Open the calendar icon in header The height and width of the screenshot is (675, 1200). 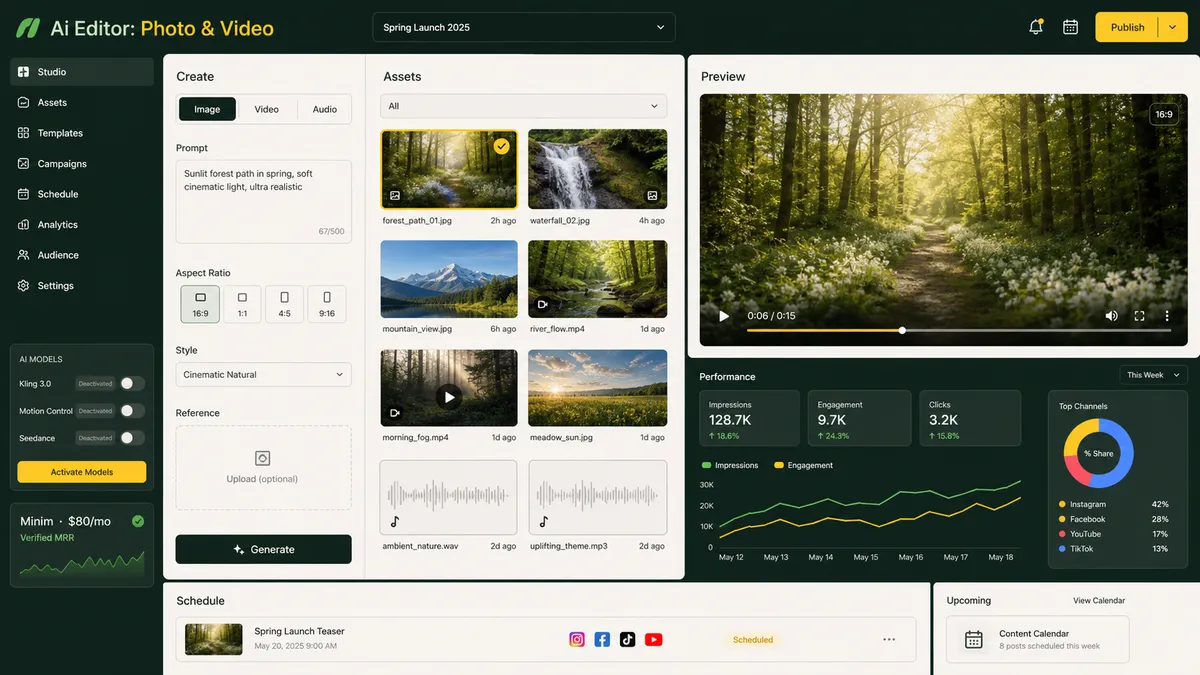point(1070,27)
